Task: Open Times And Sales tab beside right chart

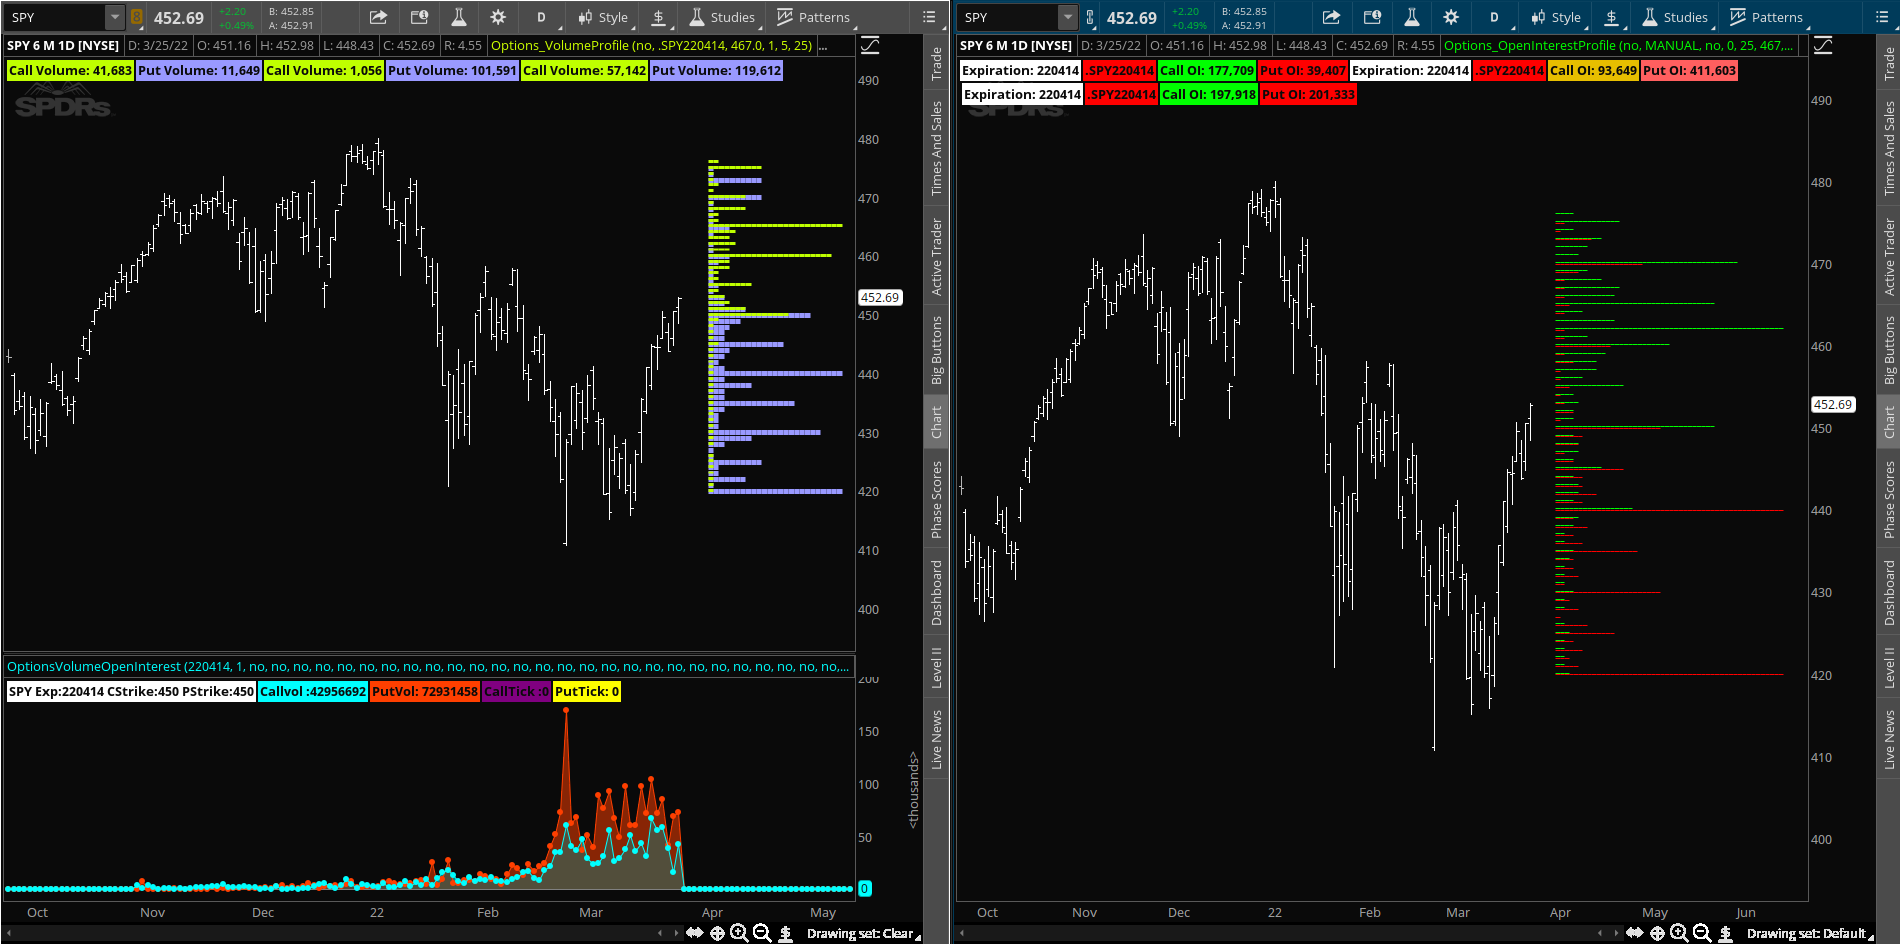Action: [1890, 148]
